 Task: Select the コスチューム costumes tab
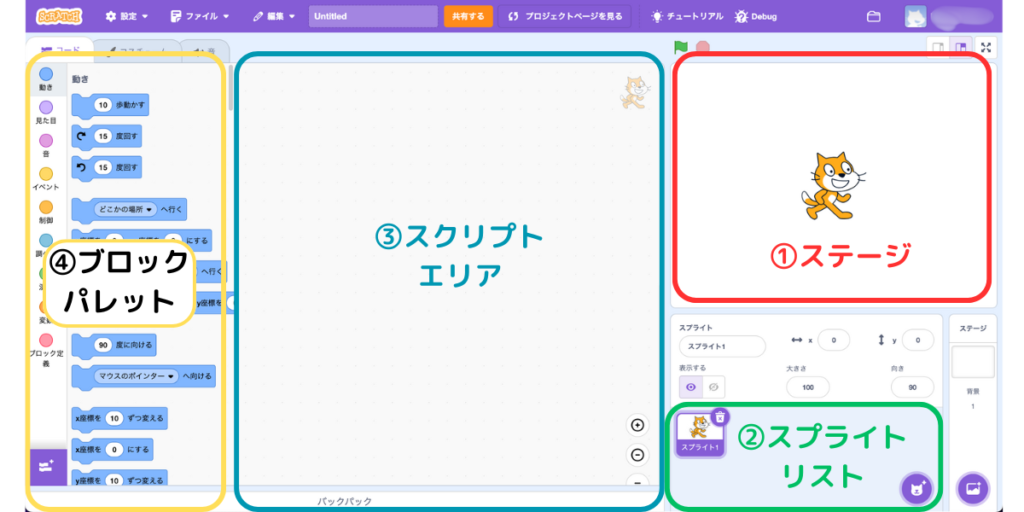pyautogui.click(x=136, y=51)
